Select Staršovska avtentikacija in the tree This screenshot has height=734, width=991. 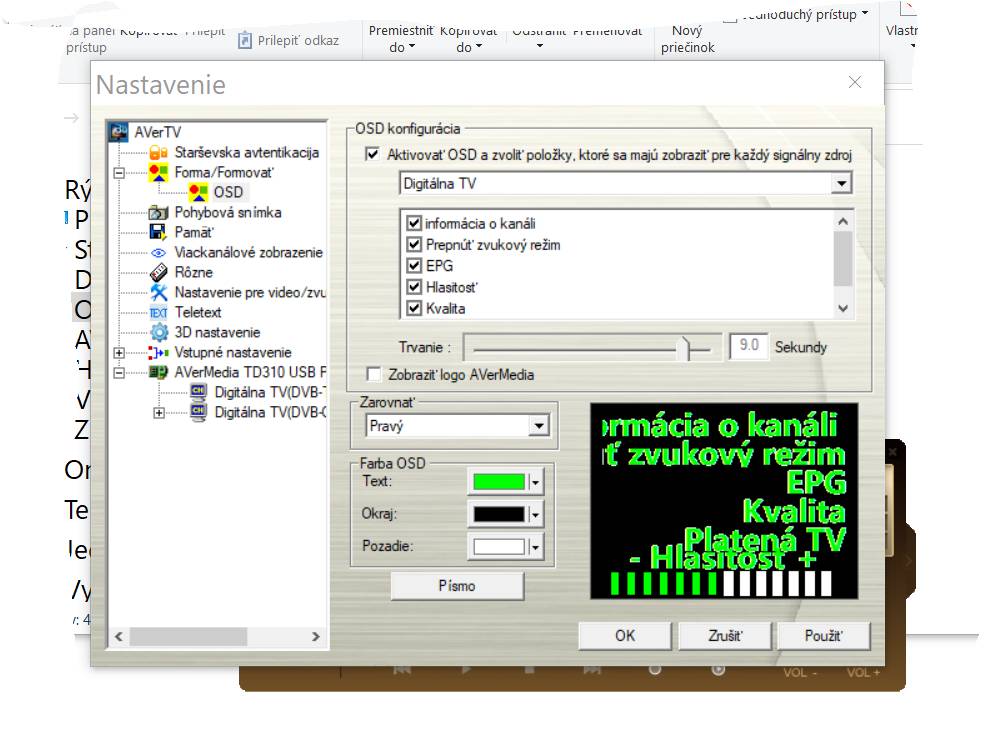(x=246, y=152)
